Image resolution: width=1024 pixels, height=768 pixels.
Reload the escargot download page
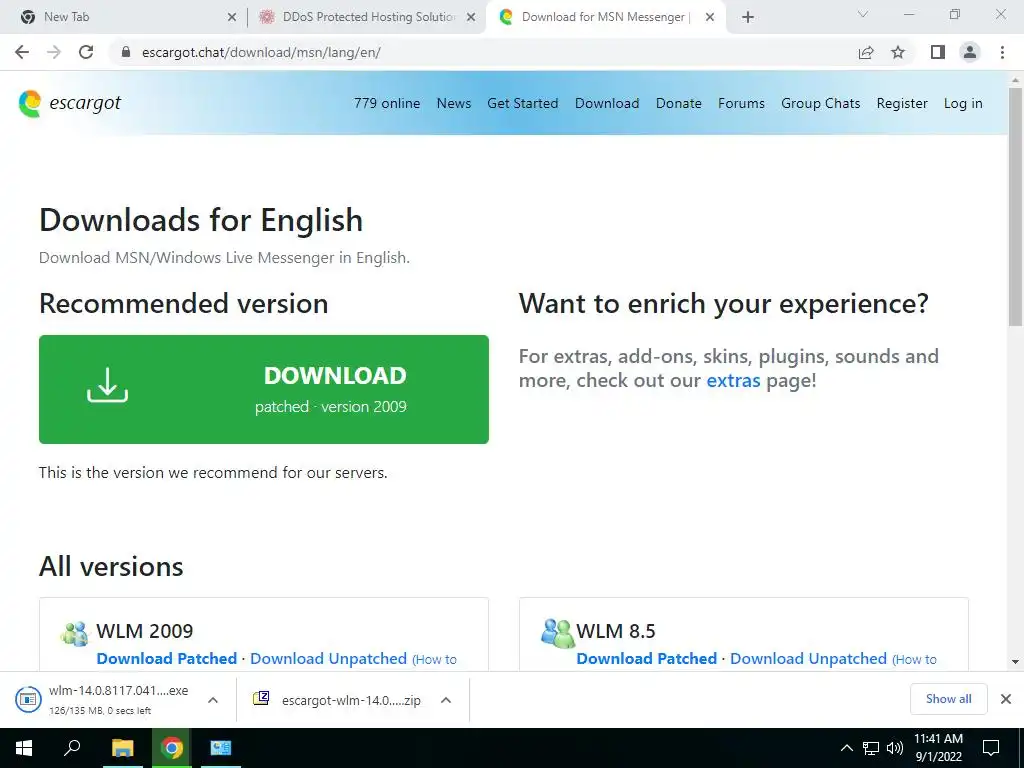86,52
